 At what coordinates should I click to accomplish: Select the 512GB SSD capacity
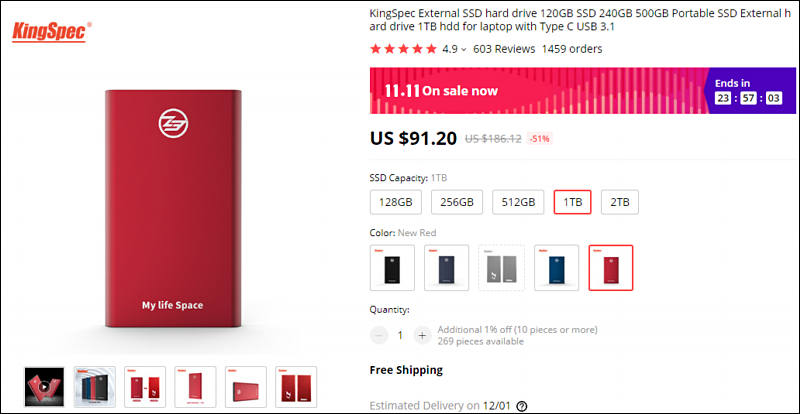coord(517,201)
